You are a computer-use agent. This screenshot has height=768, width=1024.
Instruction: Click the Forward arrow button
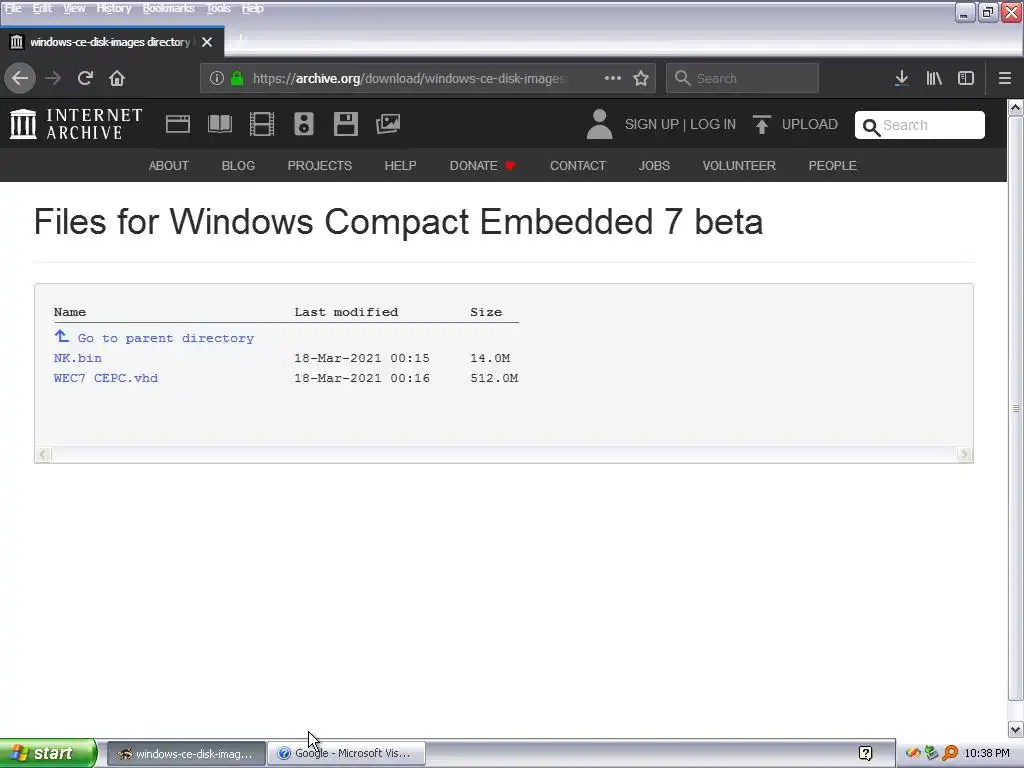pyautogui.click(x=53, y=78)
